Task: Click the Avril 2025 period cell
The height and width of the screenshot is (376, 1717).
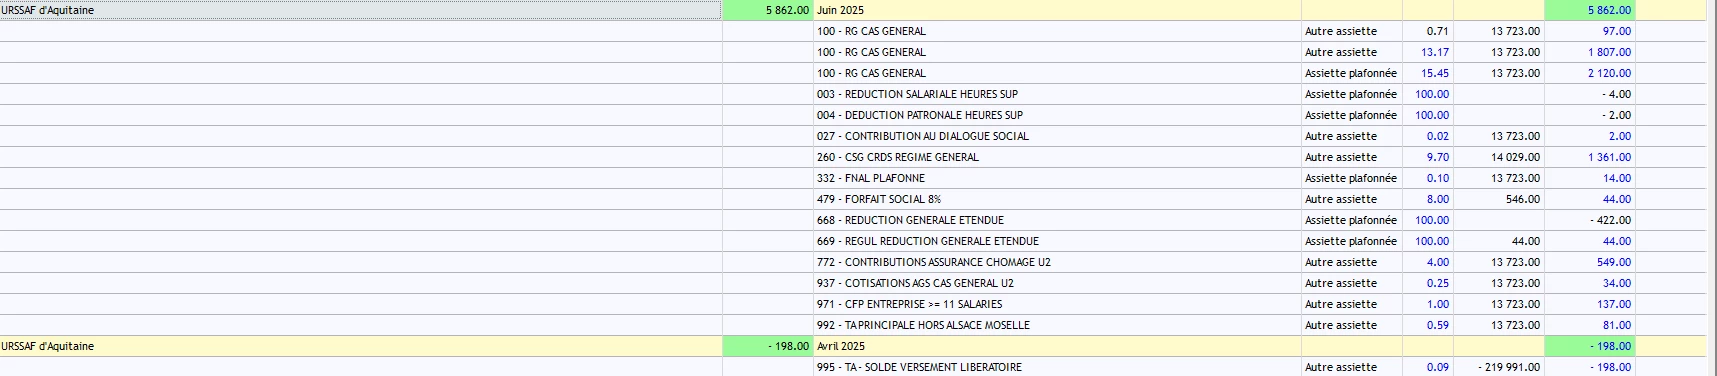Action: pos(1057,346)
